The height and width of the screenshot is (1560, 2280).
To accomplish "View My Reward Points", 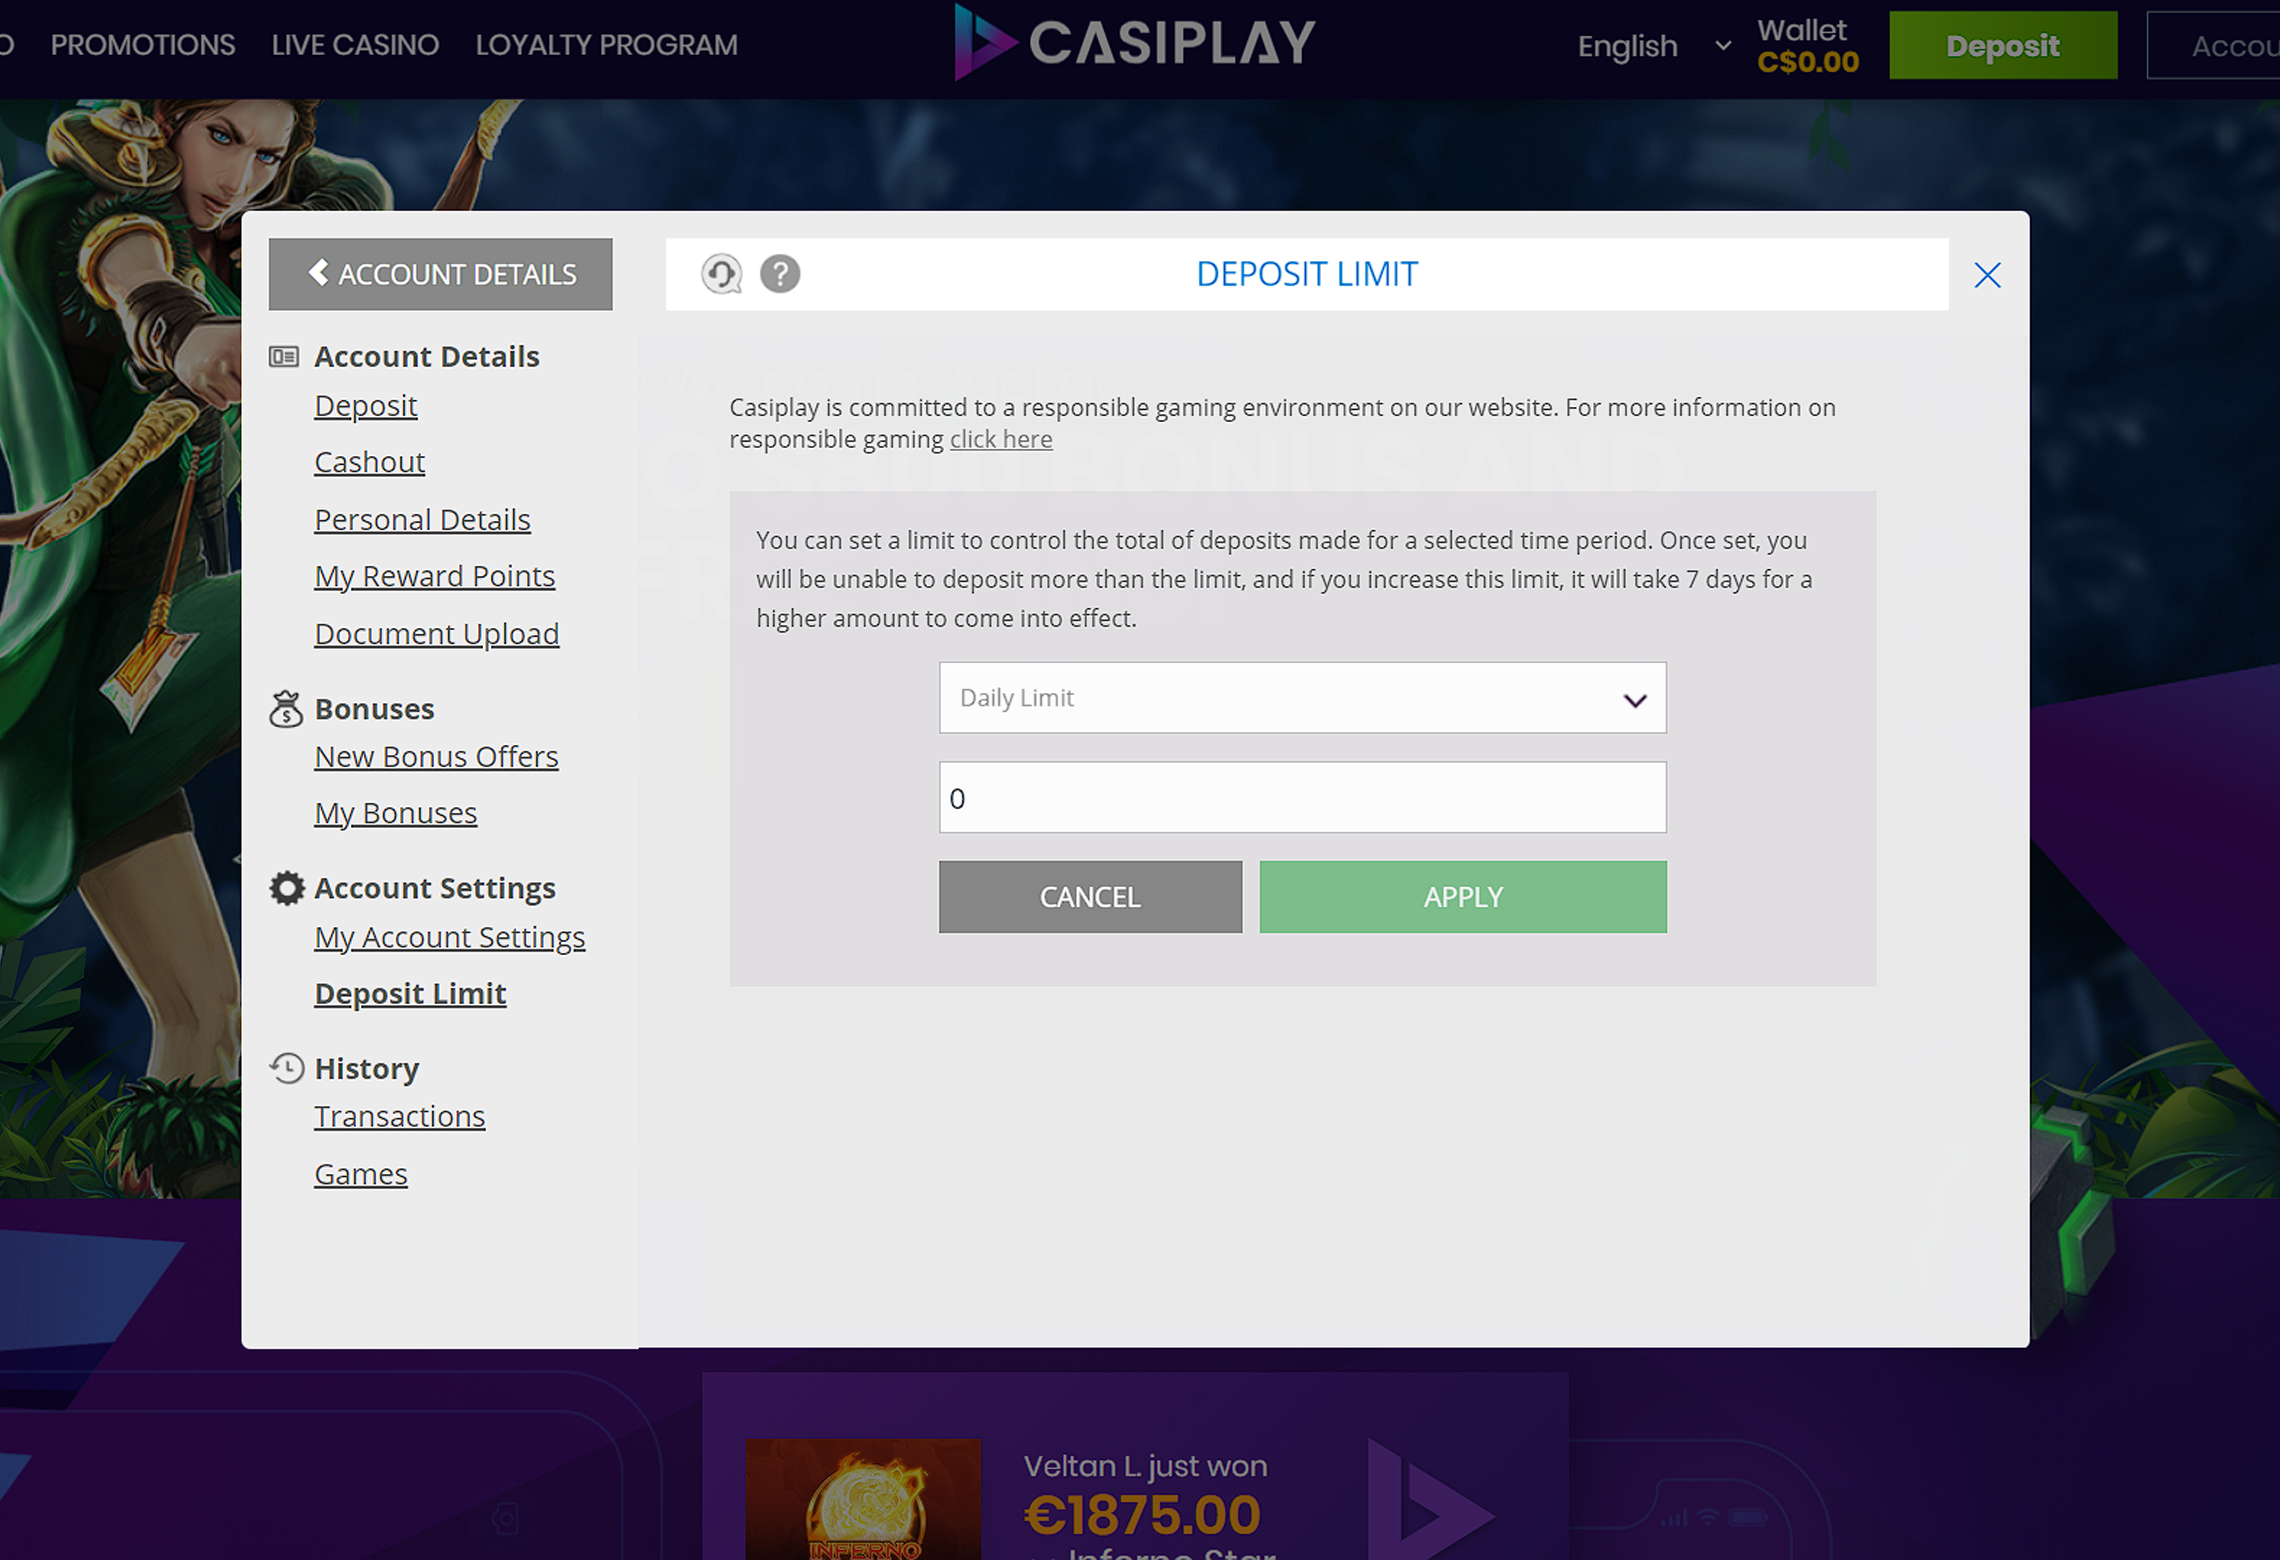I will (x=435, y=576).
